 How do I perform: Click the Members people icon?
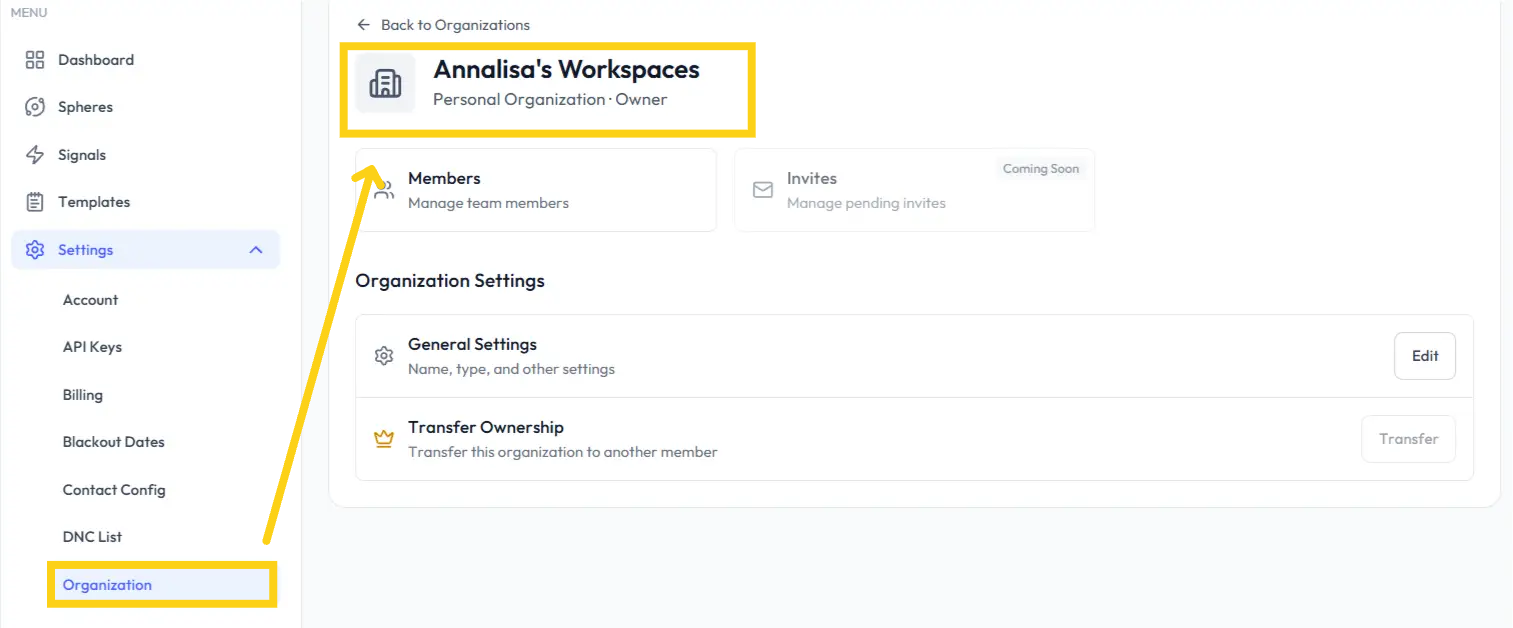point(384,191)
